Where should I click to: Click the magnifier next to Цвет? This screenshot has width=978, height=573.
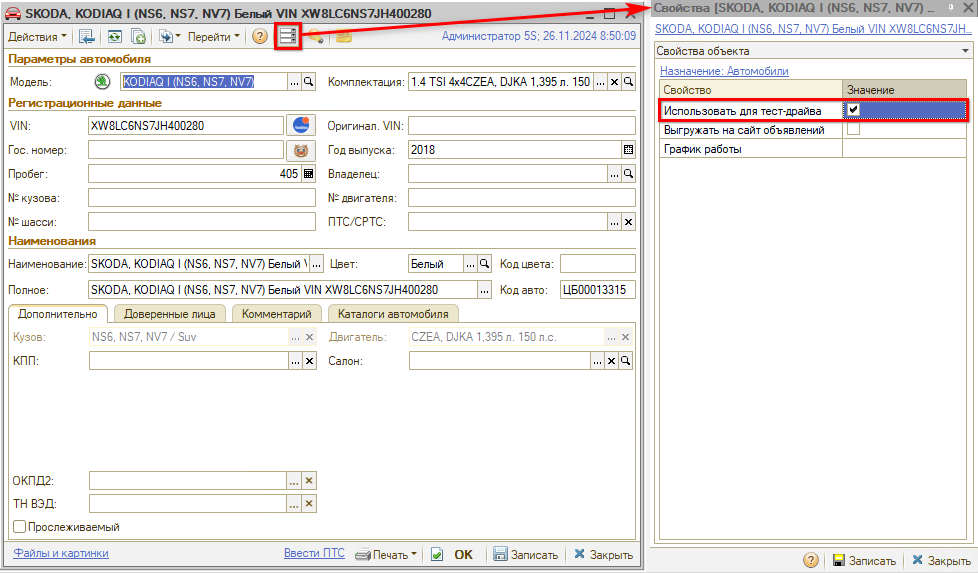pos(484,264)
